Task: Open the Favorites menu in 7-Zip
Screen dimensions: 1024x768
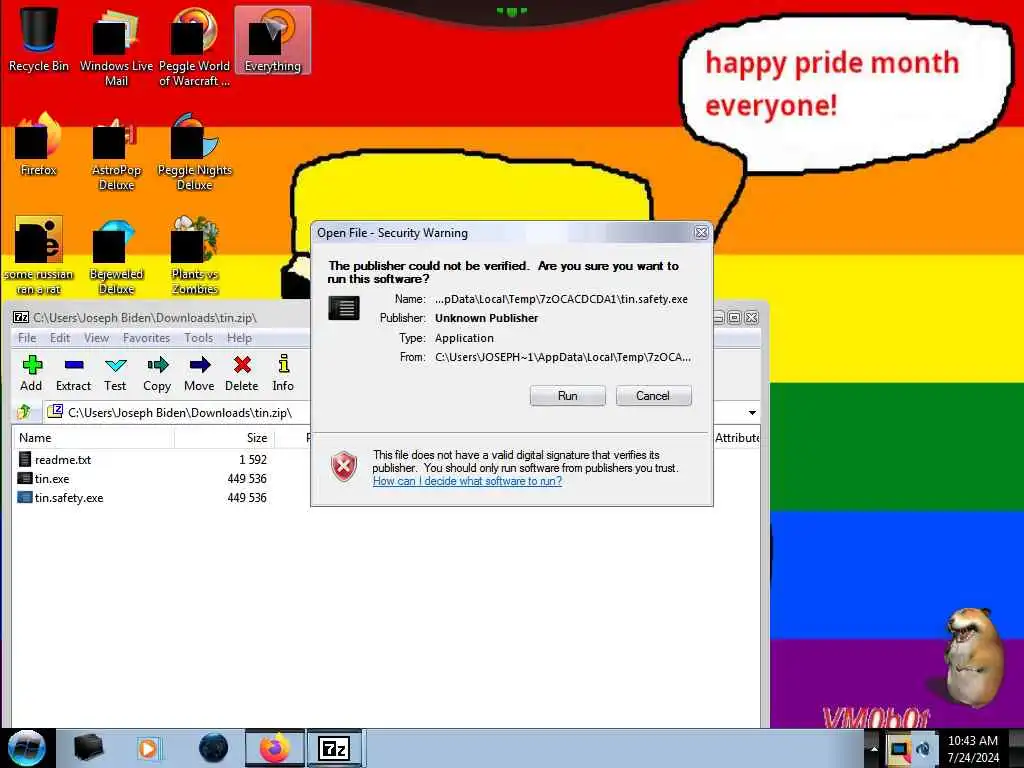Action: [x=146, y=338]
